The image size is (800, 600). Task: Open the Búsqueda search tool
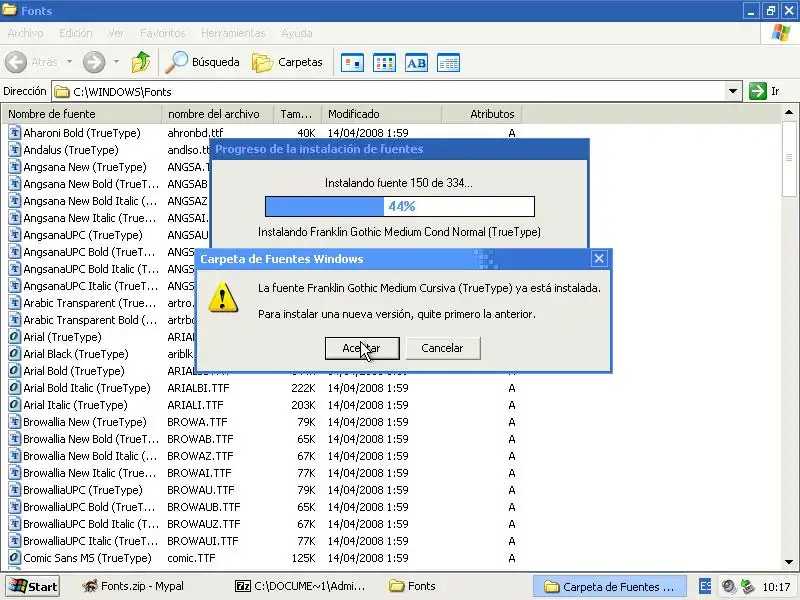tap(203, 62)
